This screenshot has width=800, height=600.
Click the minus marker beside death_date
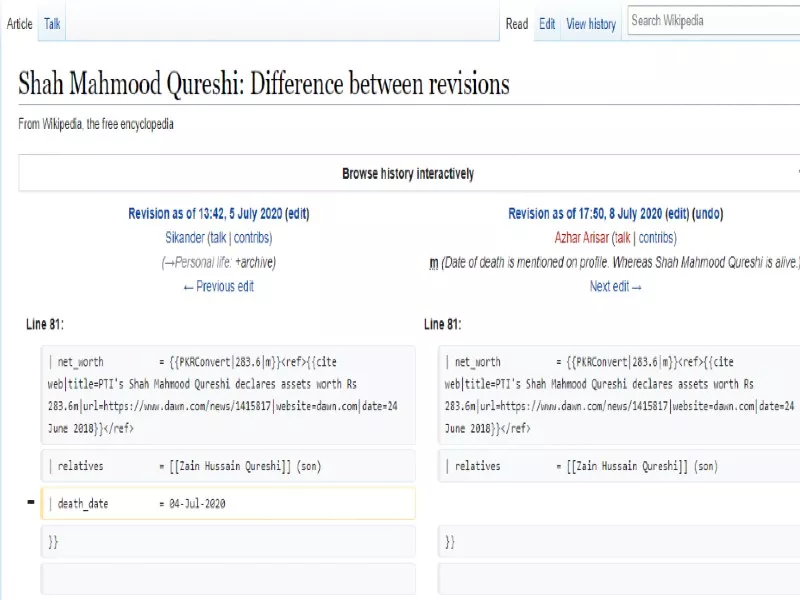coord(31,503)
